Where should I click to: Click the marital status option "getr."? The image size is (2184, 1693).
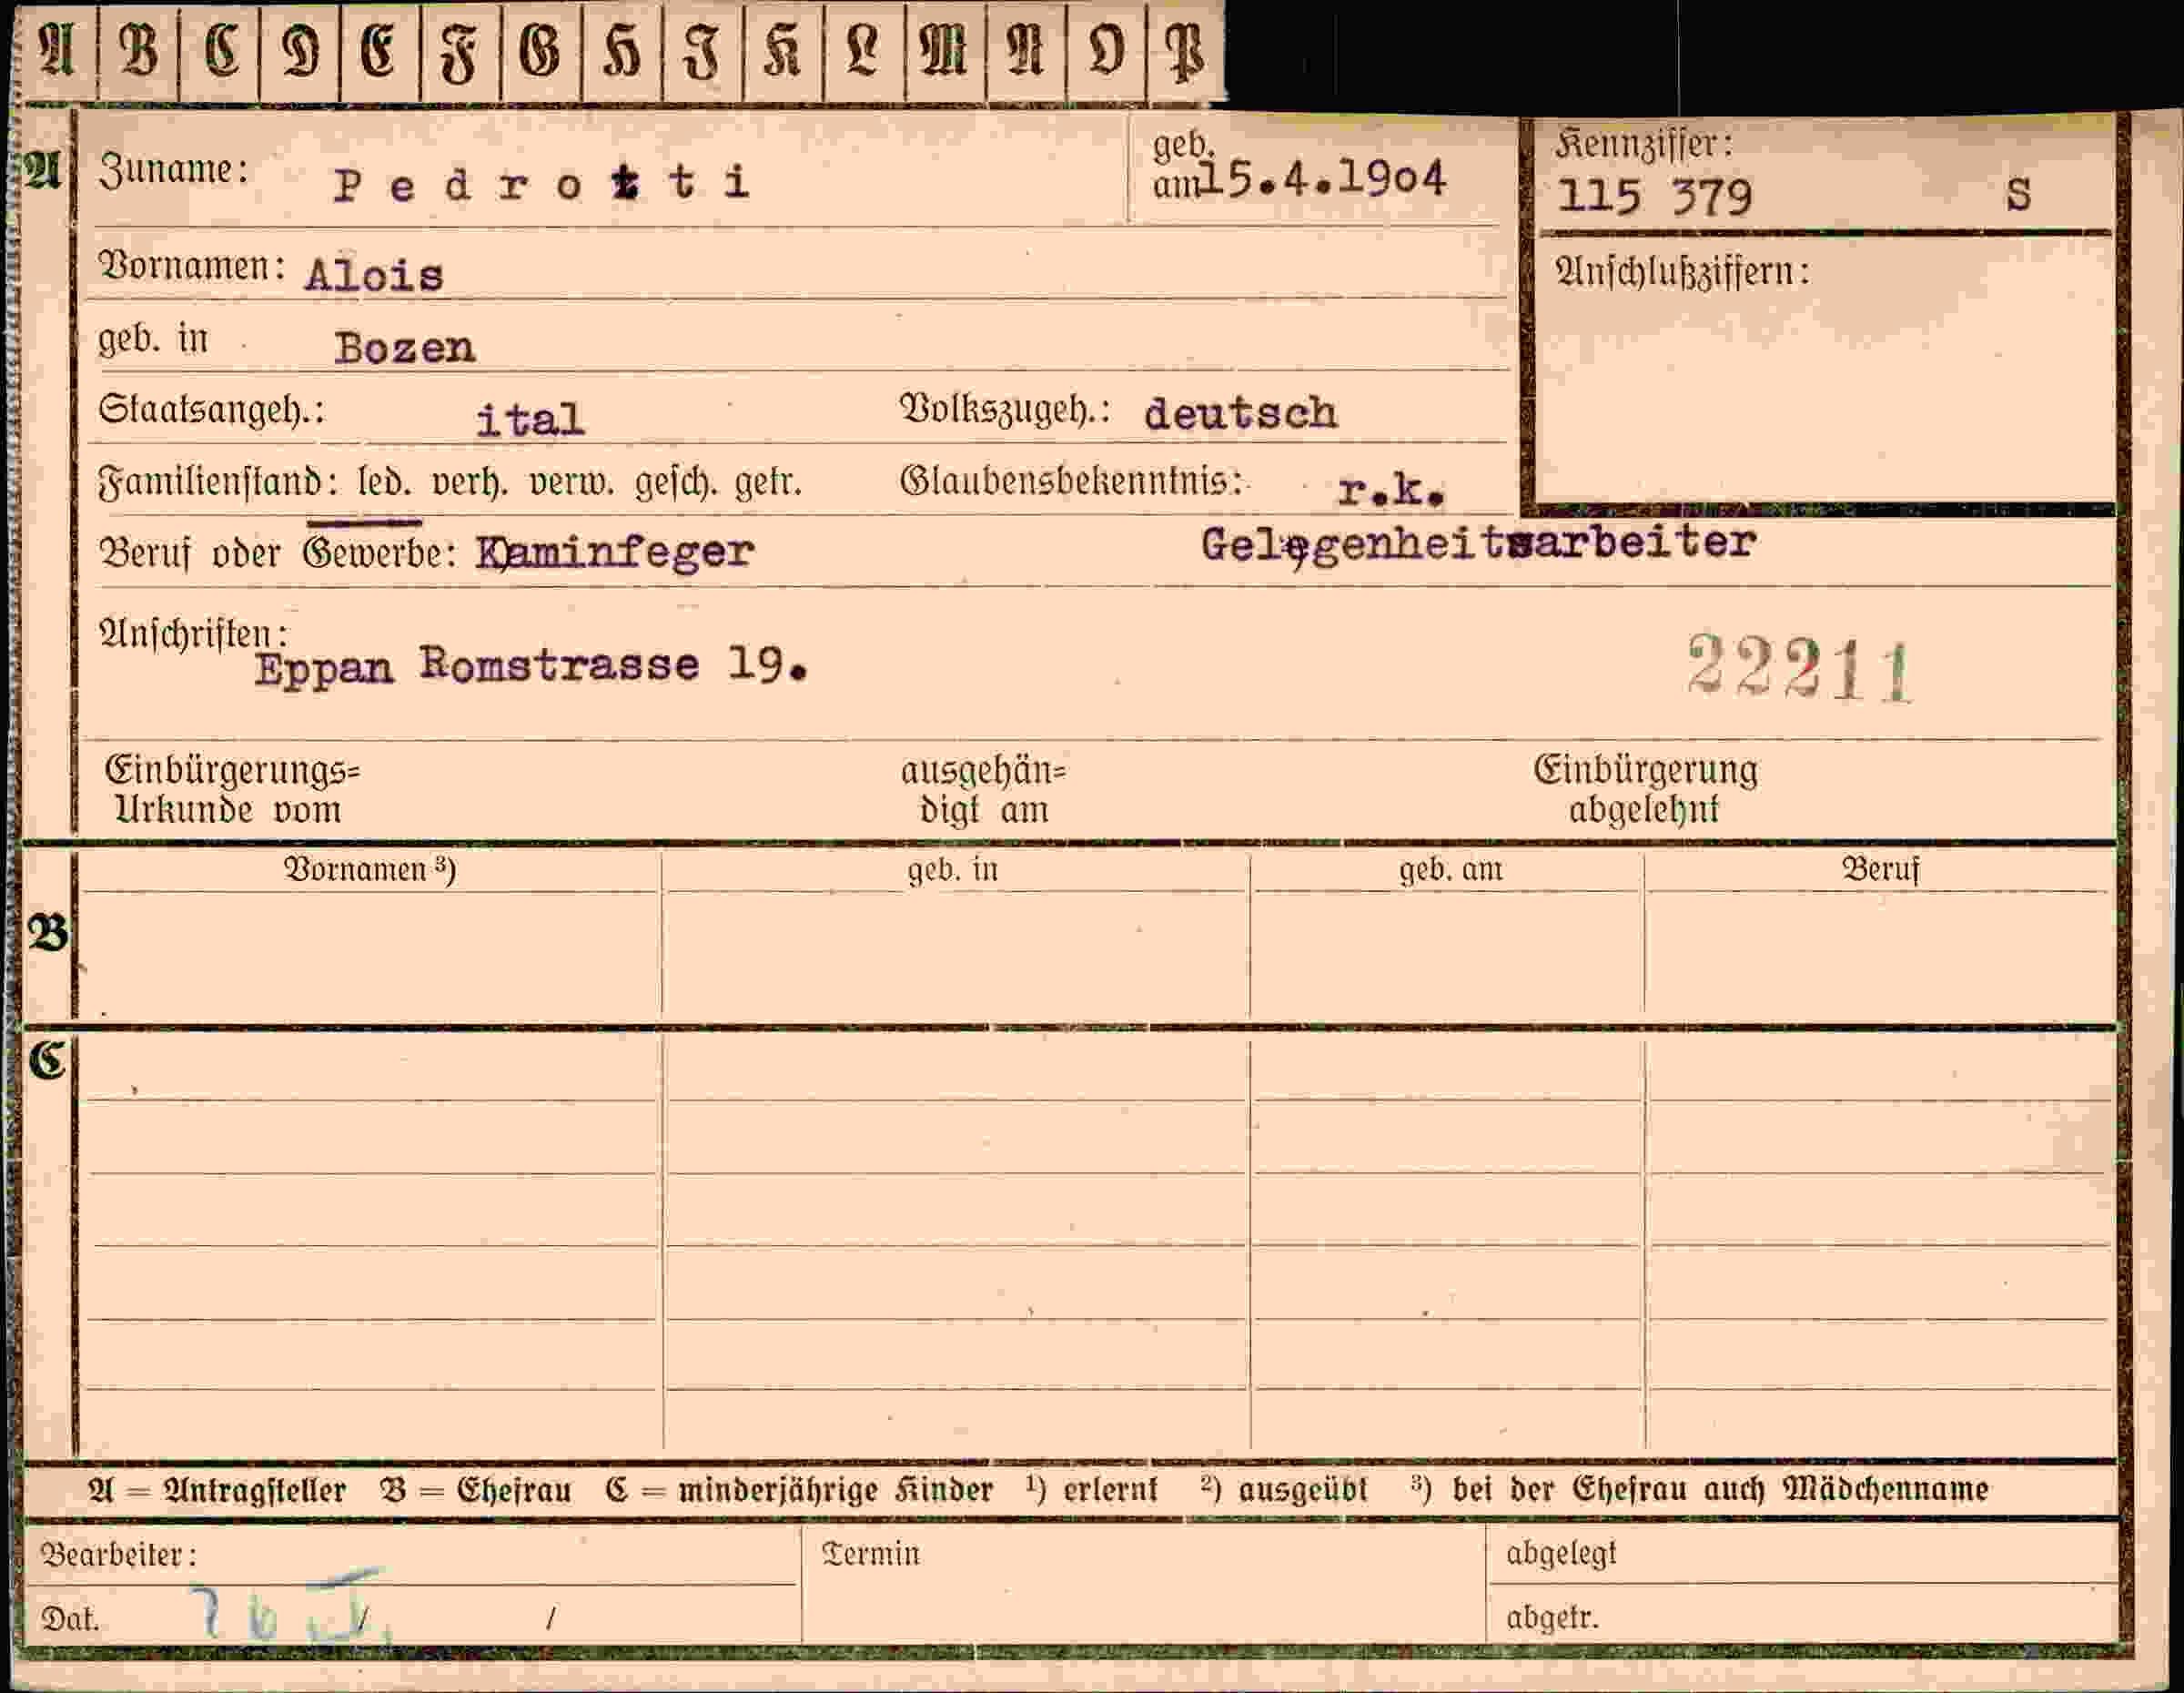[x=768, y=484]
